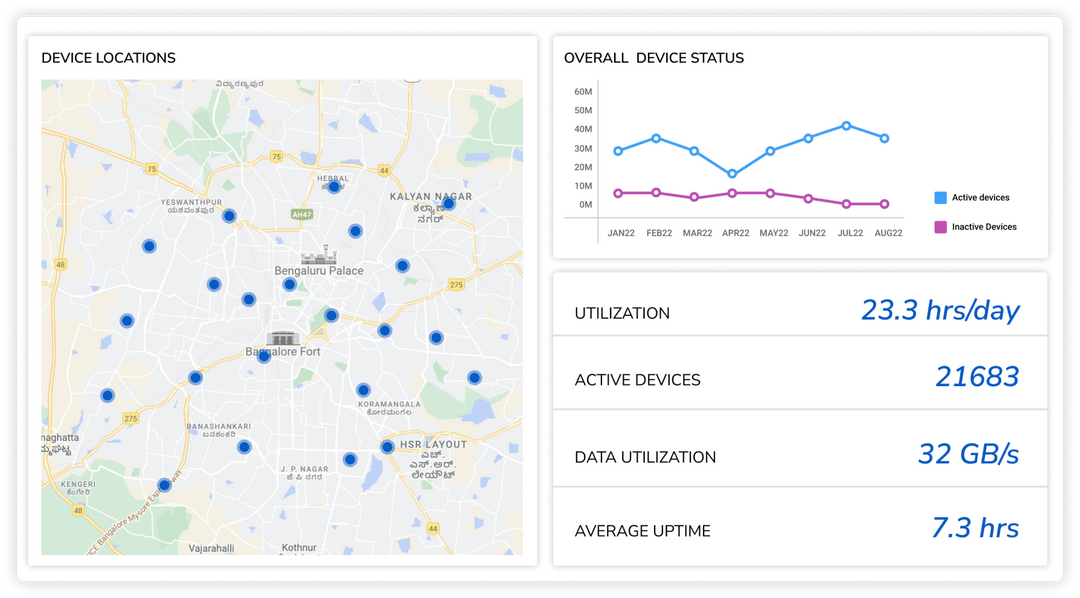
Task: Click the device marker near J.P. Nagar
Action: (x=350, y=459)
